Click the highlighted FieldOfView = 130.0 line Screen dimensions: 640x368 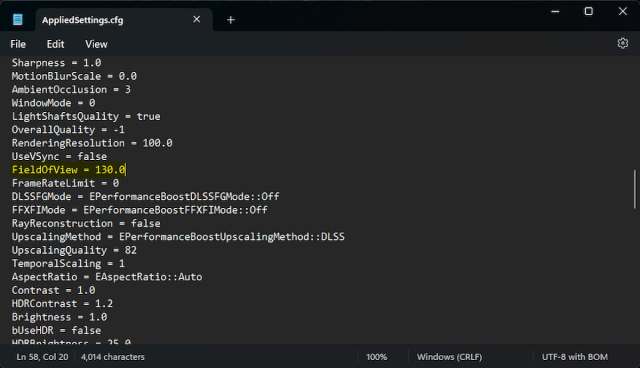pos(69,170)
